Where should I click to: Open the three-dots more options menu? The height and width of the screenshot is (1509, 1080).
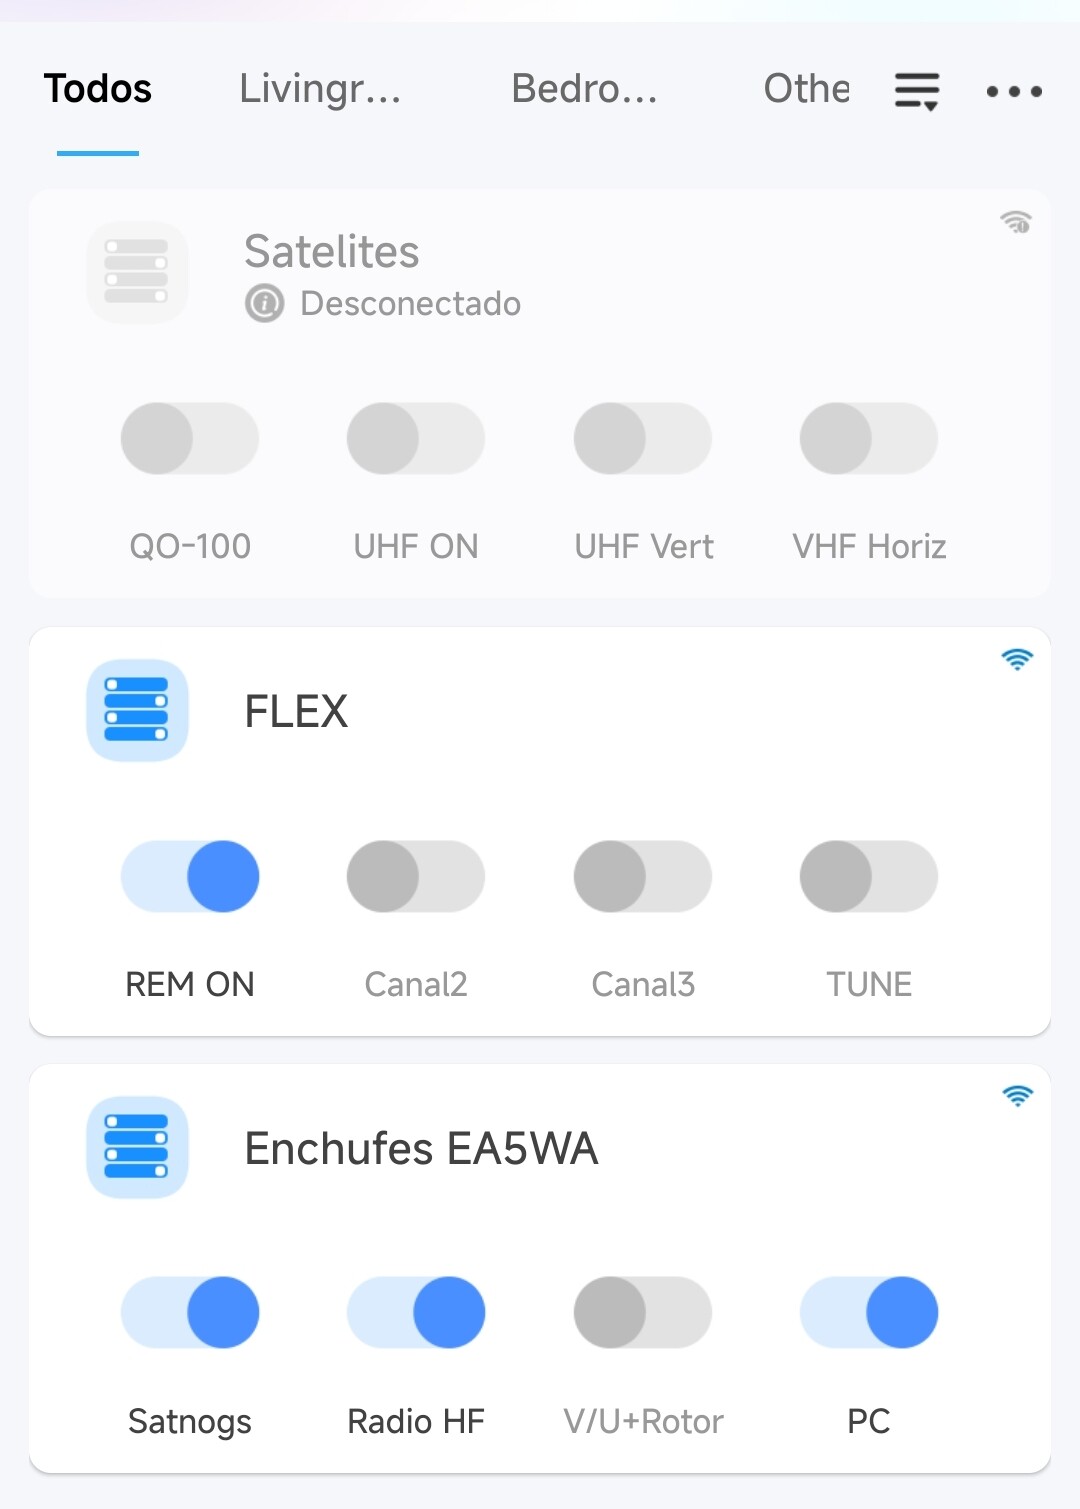click(x=1014, y=91)
